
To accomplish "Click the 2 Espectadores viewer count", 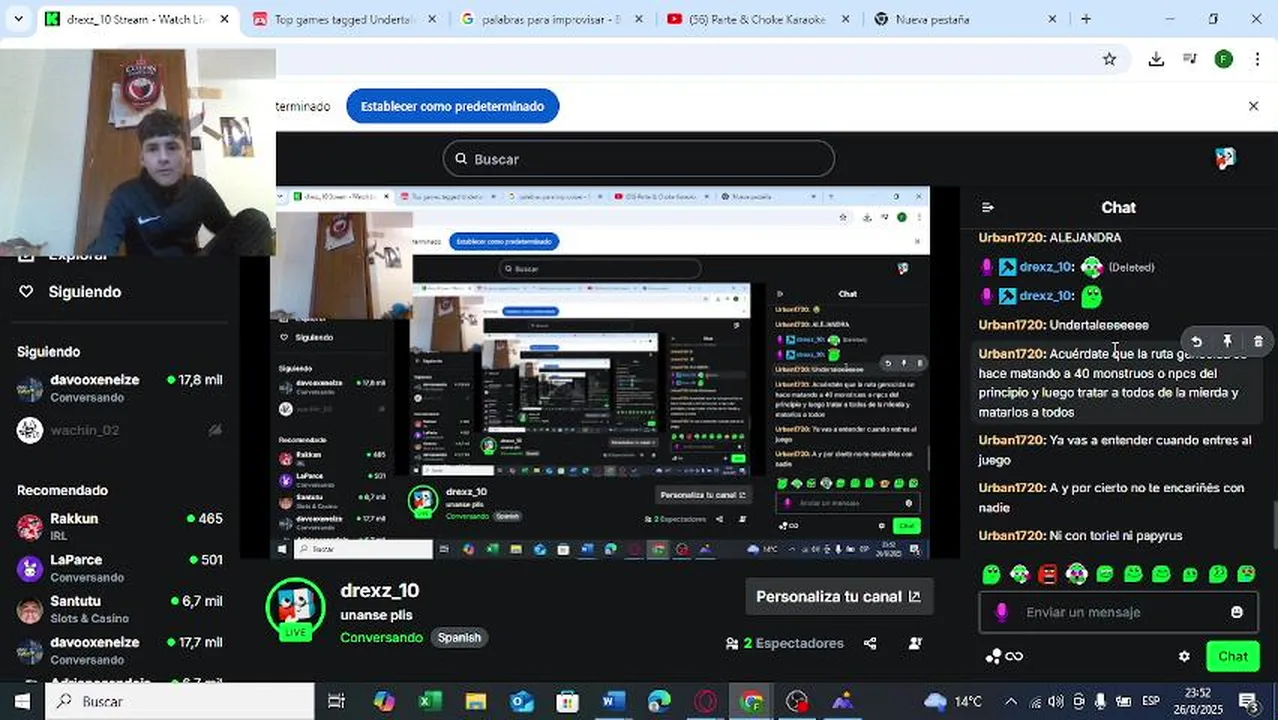I will (x=784, y=644).
